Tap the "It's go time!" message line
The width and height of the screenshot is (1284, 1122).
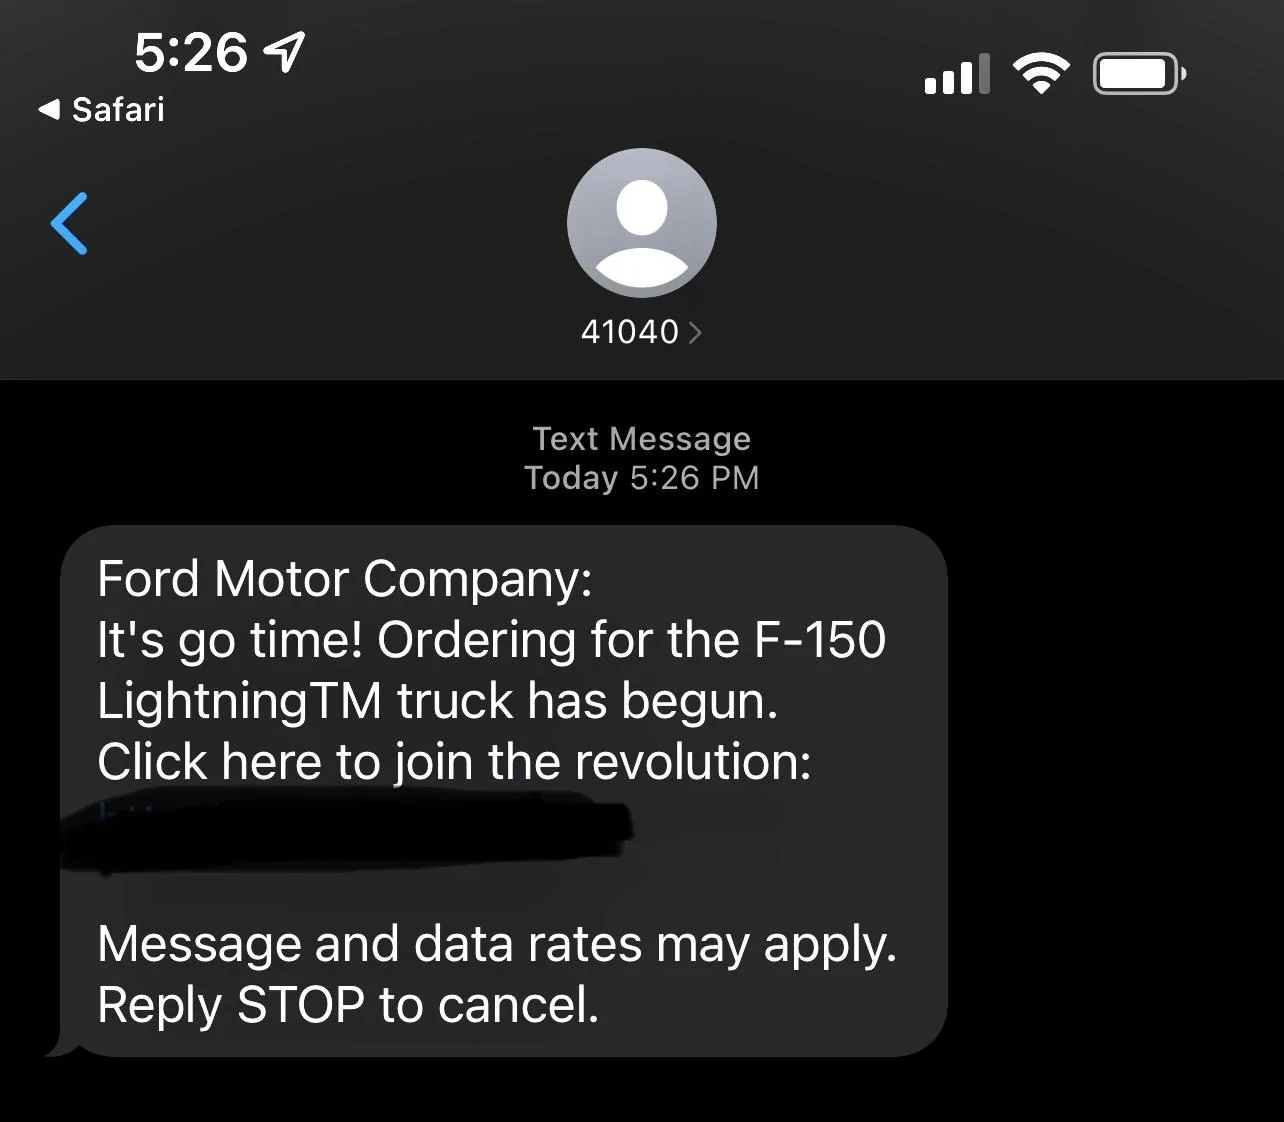click(491, 640)
